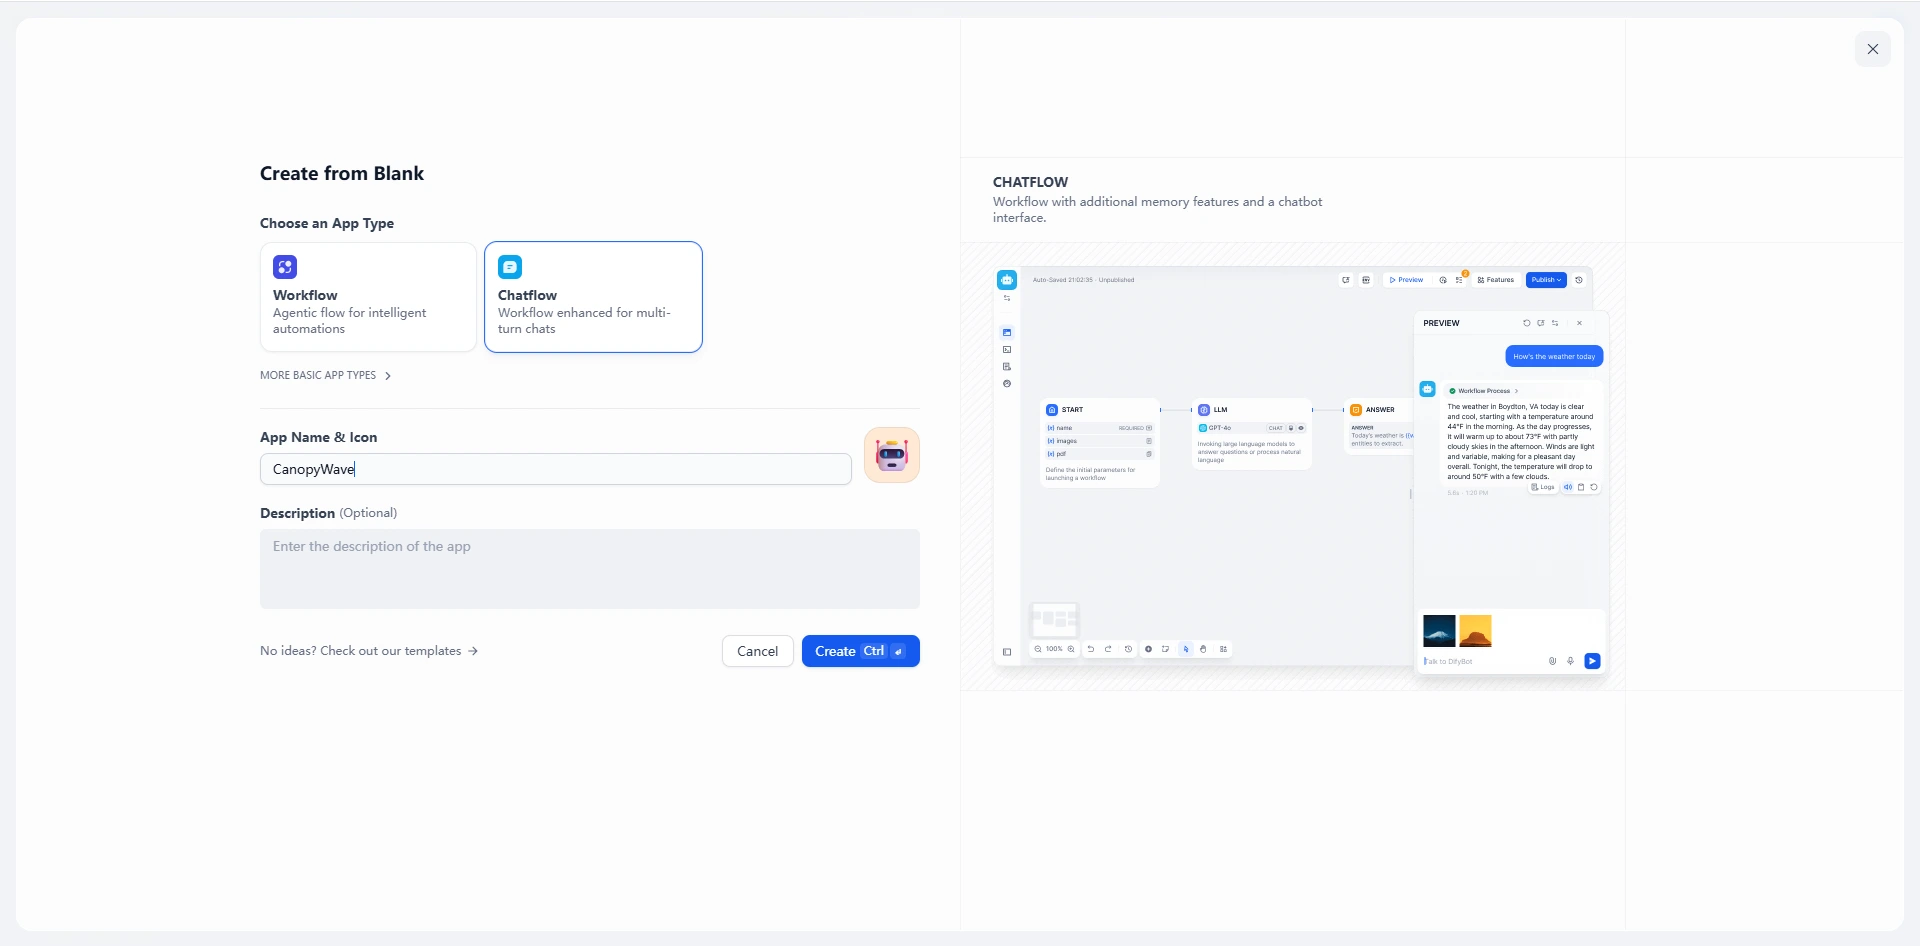
Task: Click the App Name input field
Action: [x=555, y=469]
